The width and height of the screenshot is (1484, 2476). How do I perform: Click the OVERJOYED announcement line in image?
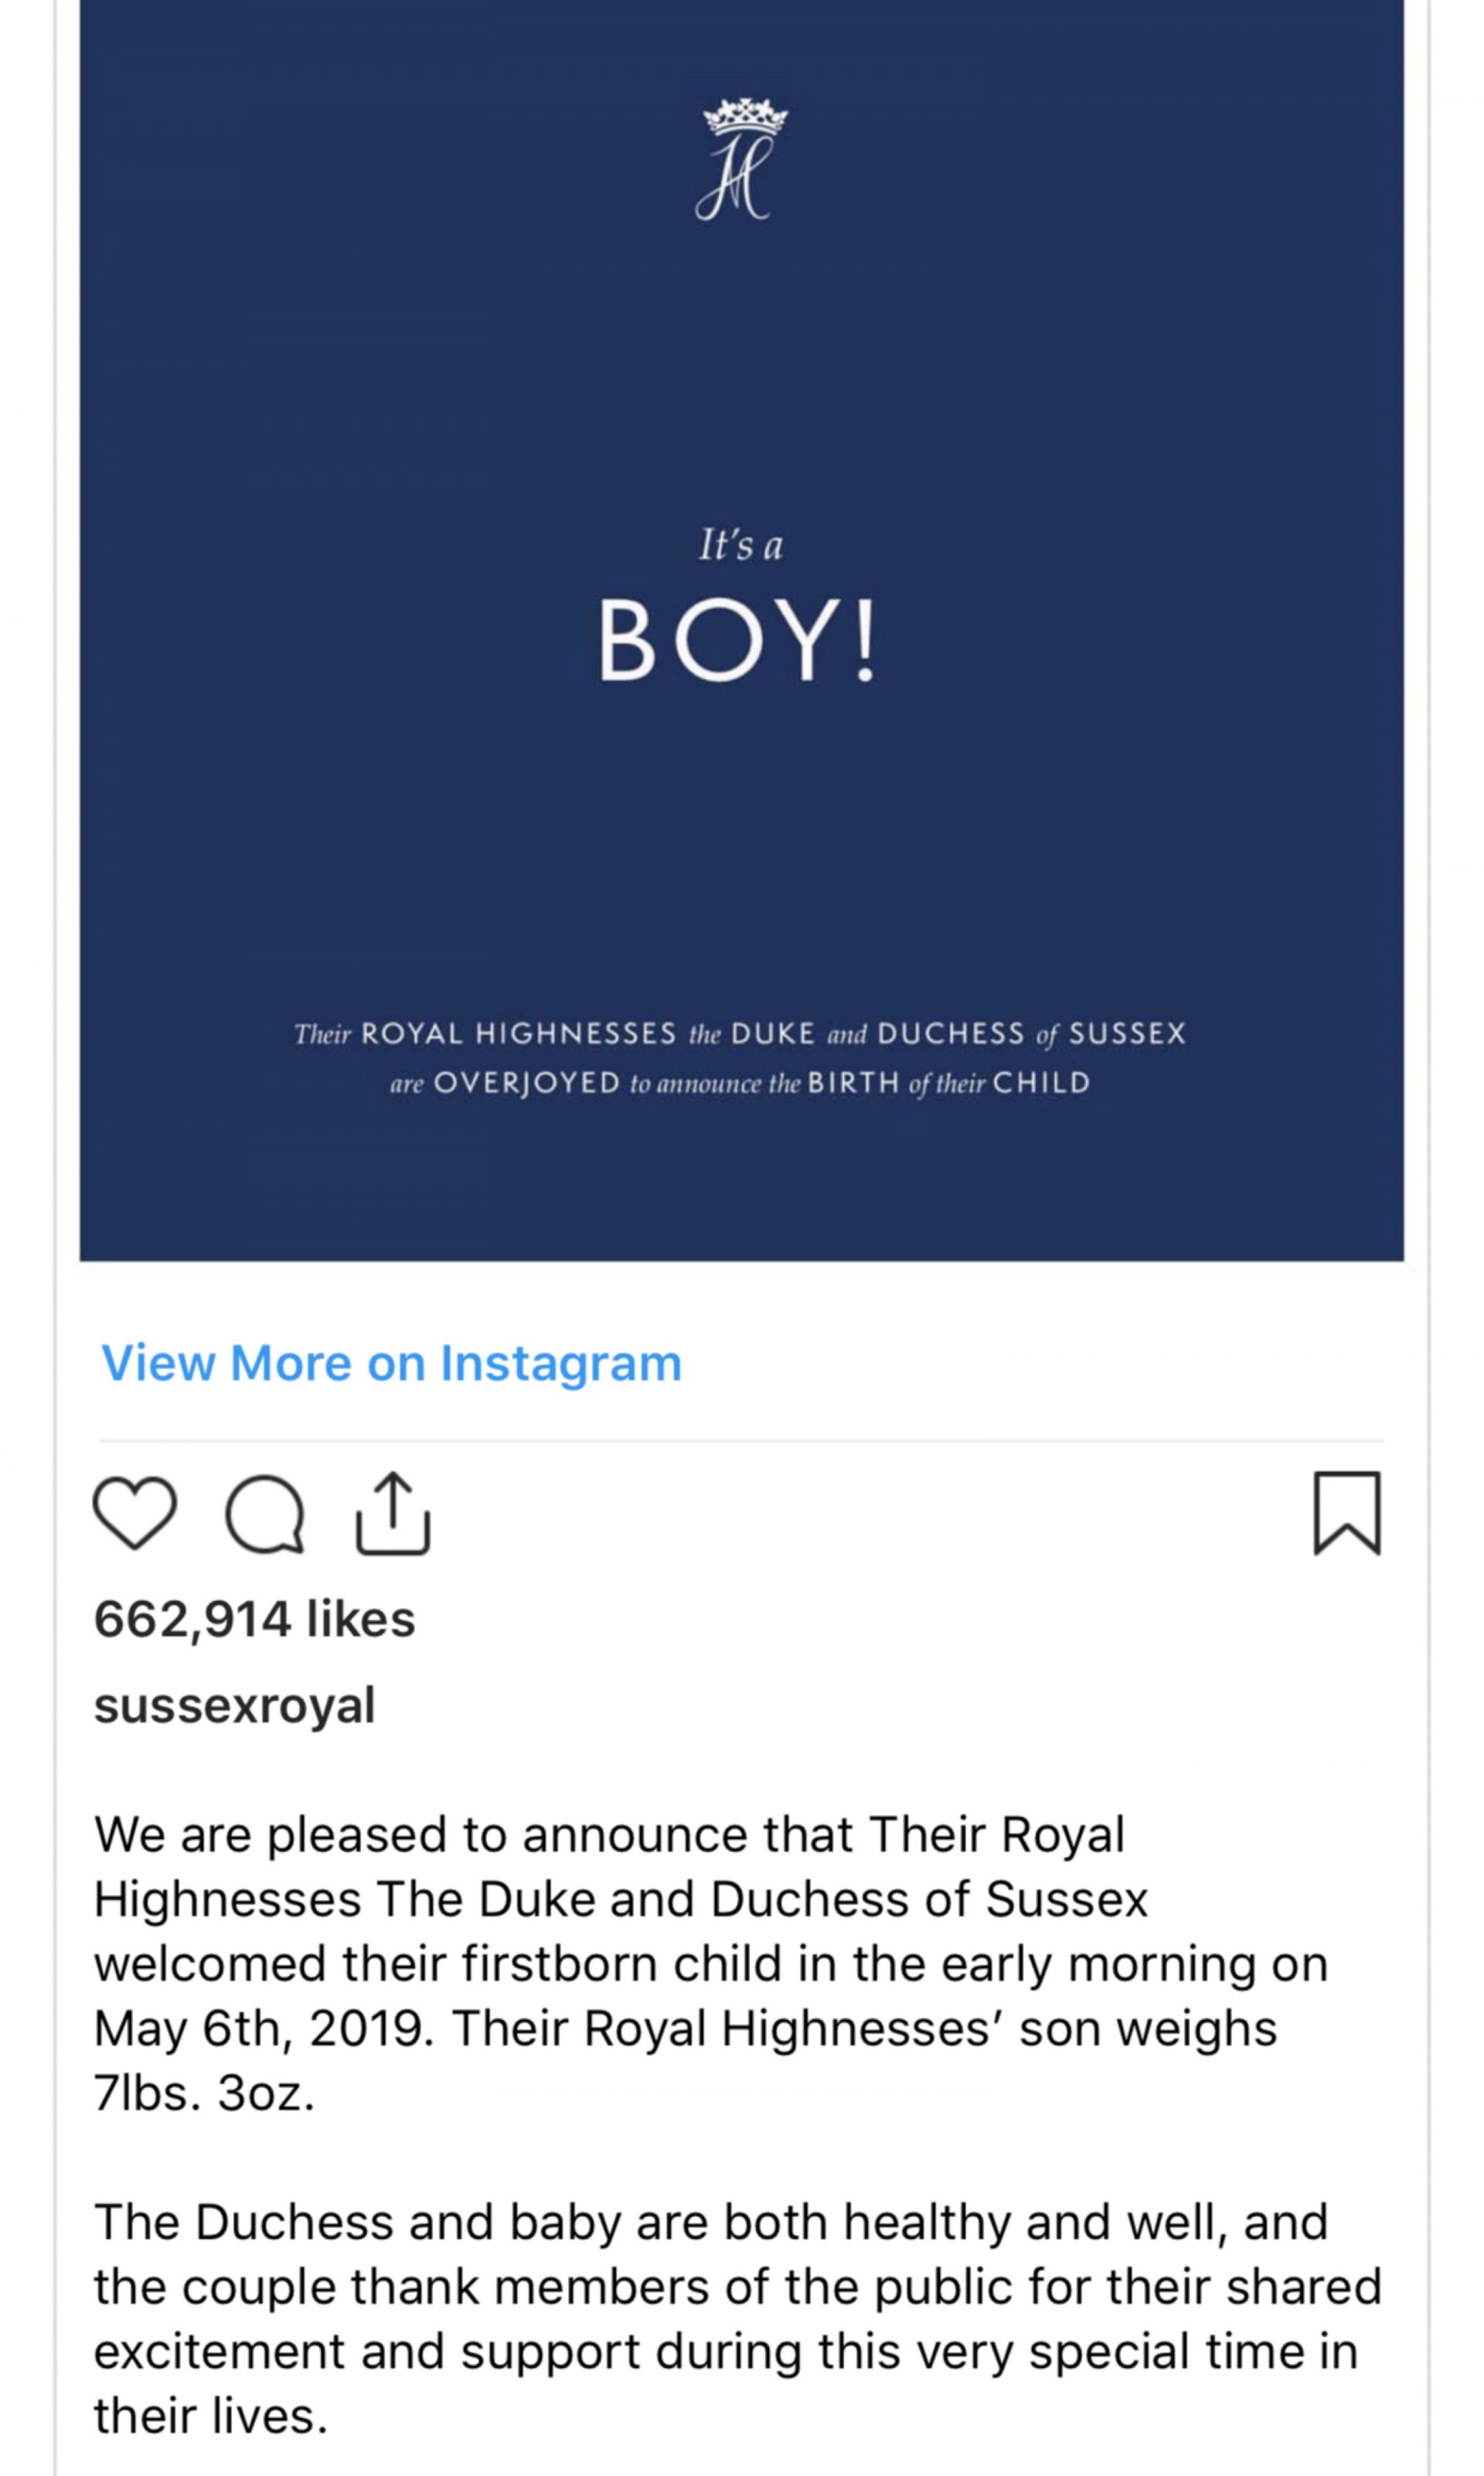click(x=740, y=1083)
